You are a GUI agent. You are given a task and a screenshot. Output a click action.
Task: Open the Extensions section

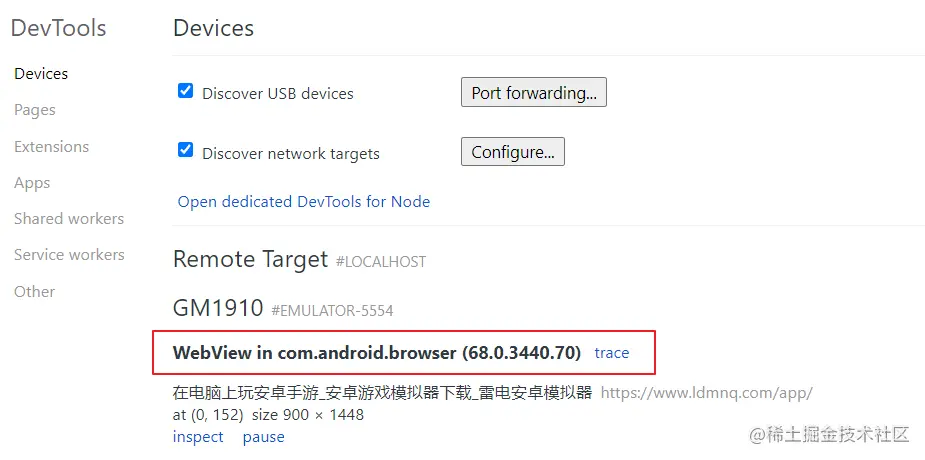51,146
